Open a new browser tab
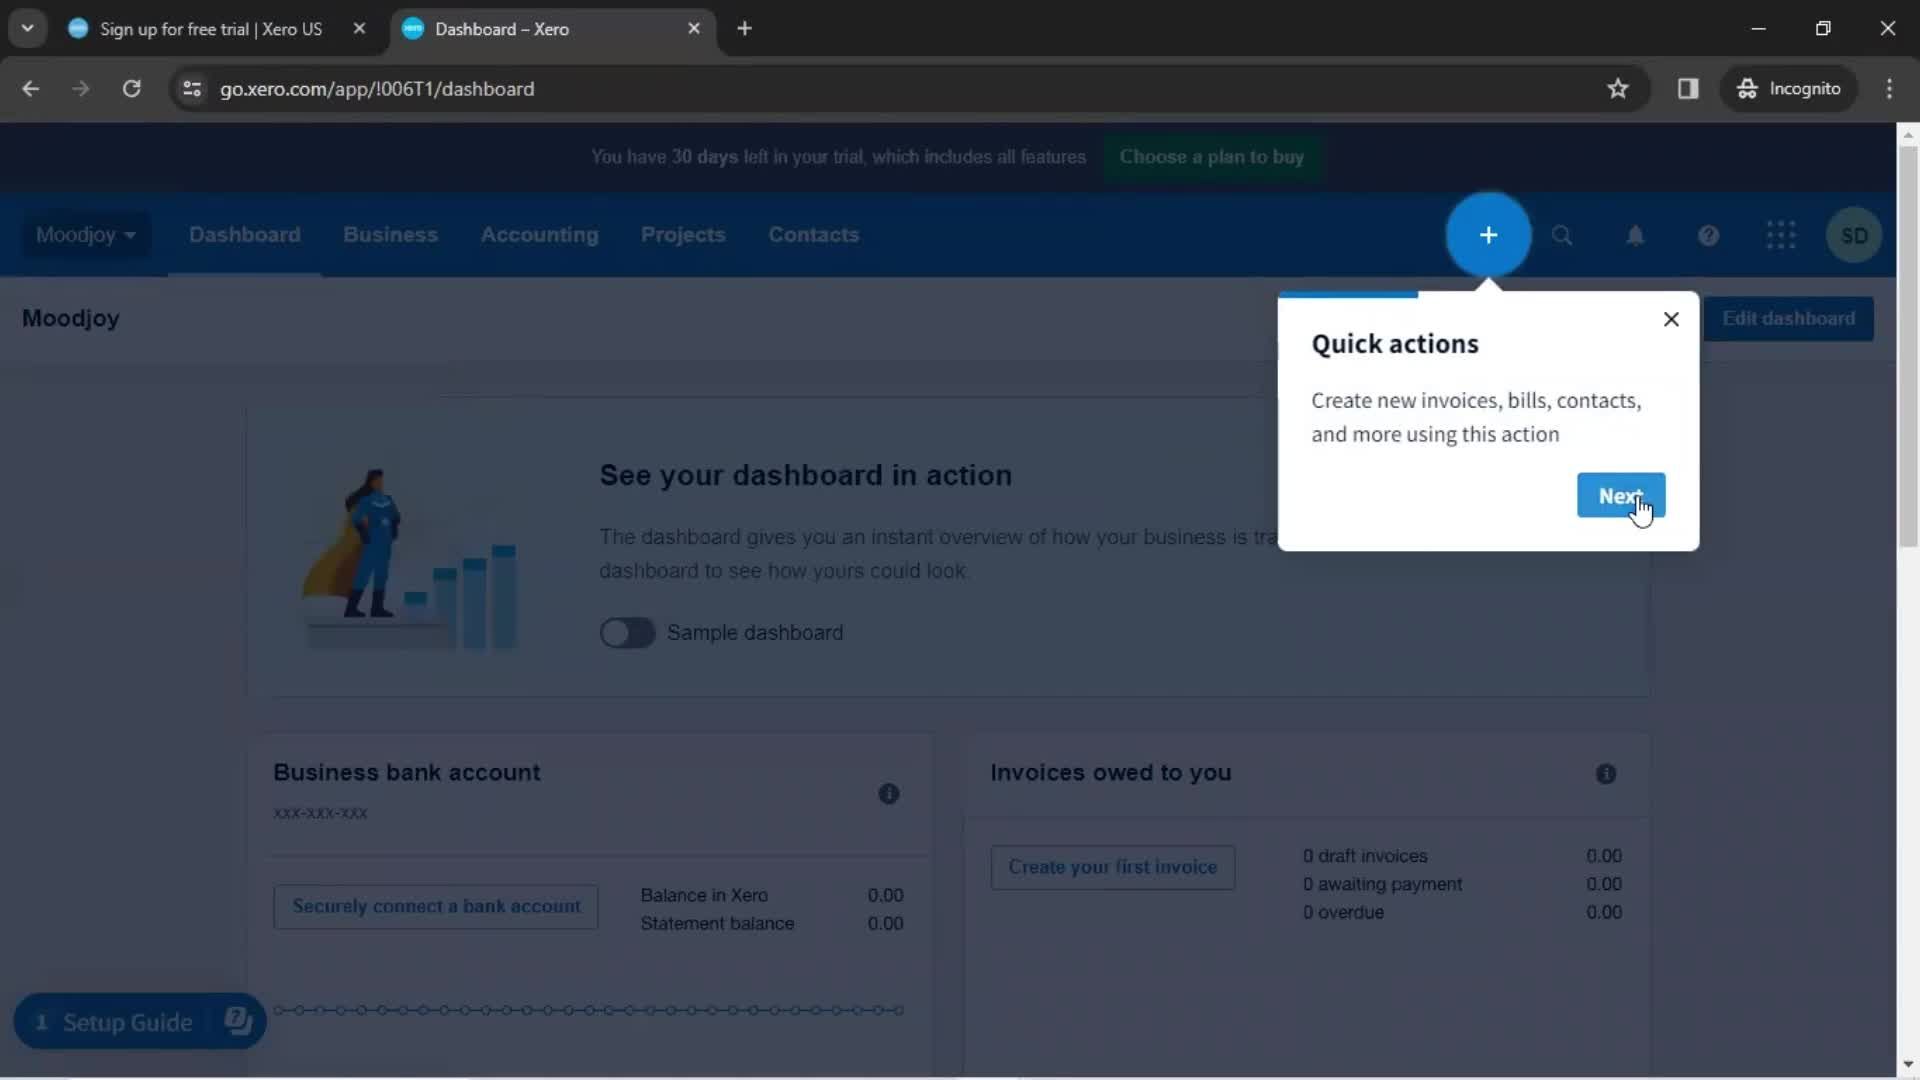 (744, 29)
